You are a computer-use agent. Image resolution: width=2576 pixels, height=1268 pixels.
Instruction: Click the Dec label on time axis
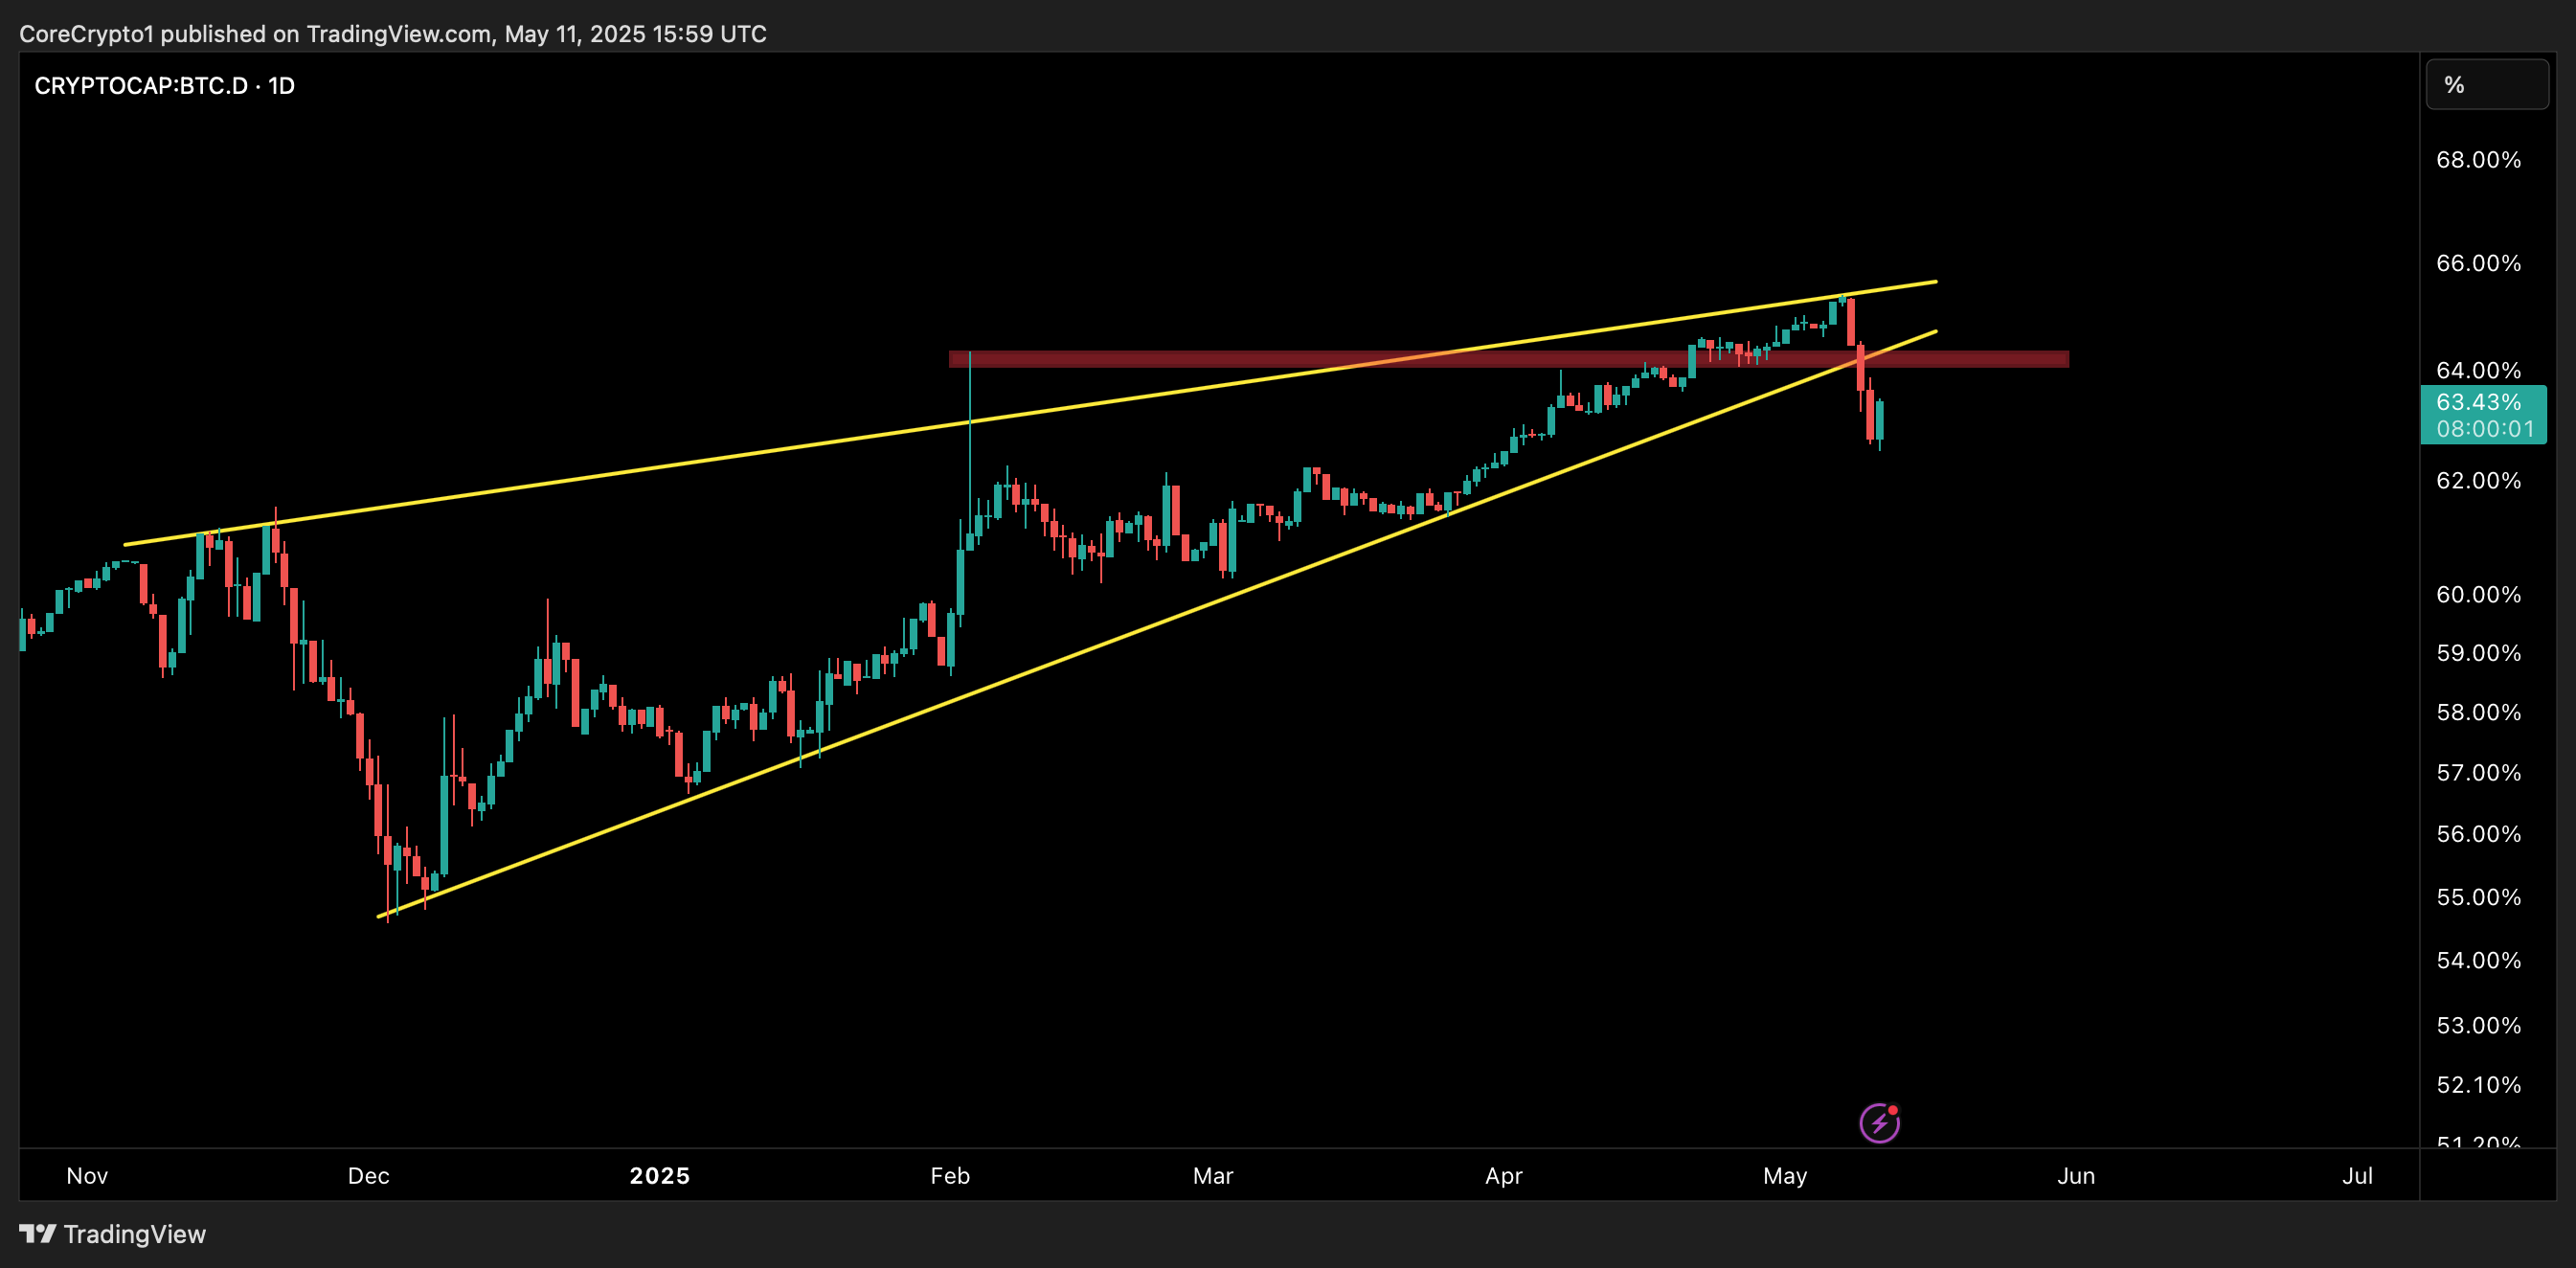368,1176
